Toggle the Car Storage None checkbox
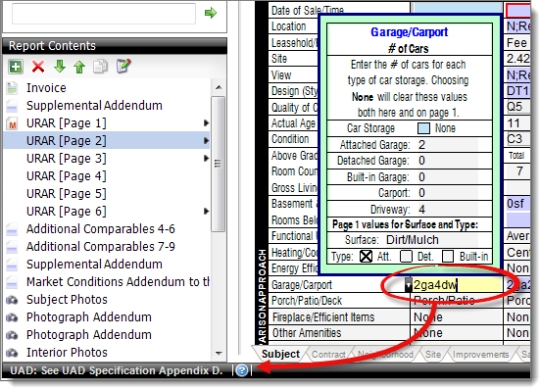The height and width of the screenshot is (388, 540). (x=424, y=128)
